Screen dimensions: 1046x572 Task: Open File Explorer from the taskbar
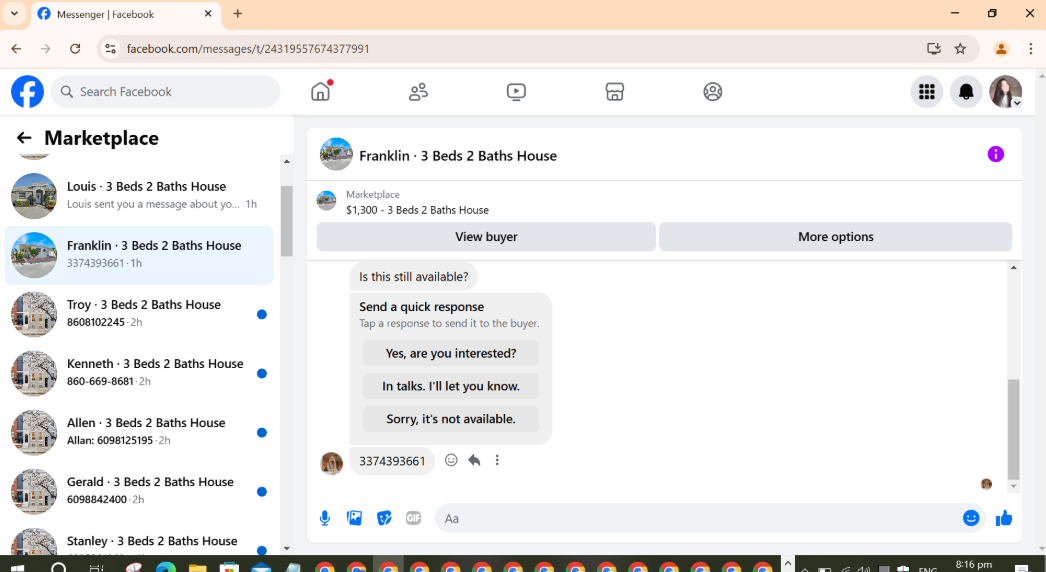(197, 567)
